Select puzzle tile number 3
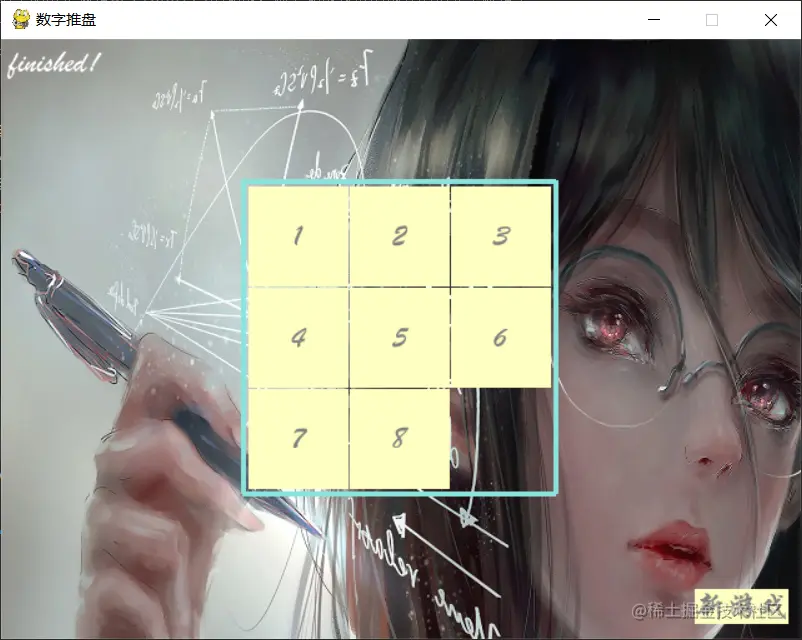 [x=501, y=236]
